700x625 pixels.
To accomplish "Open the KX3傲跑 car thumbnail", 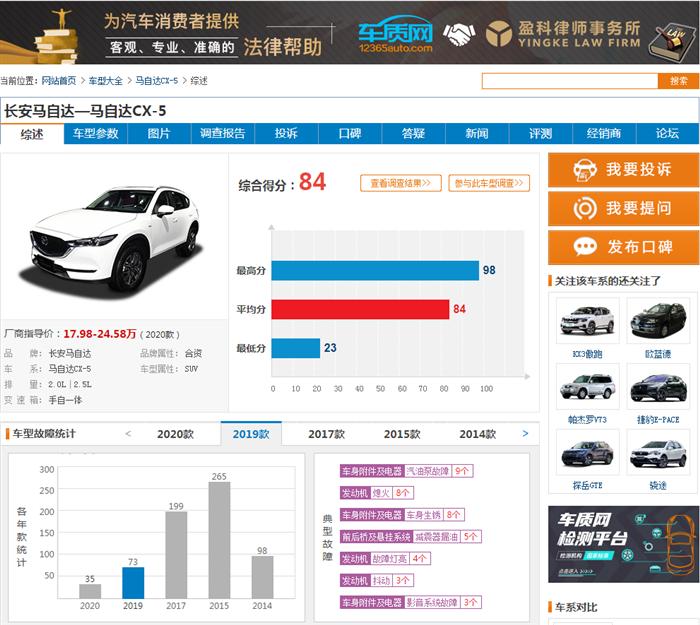I will tap(588, 321).
